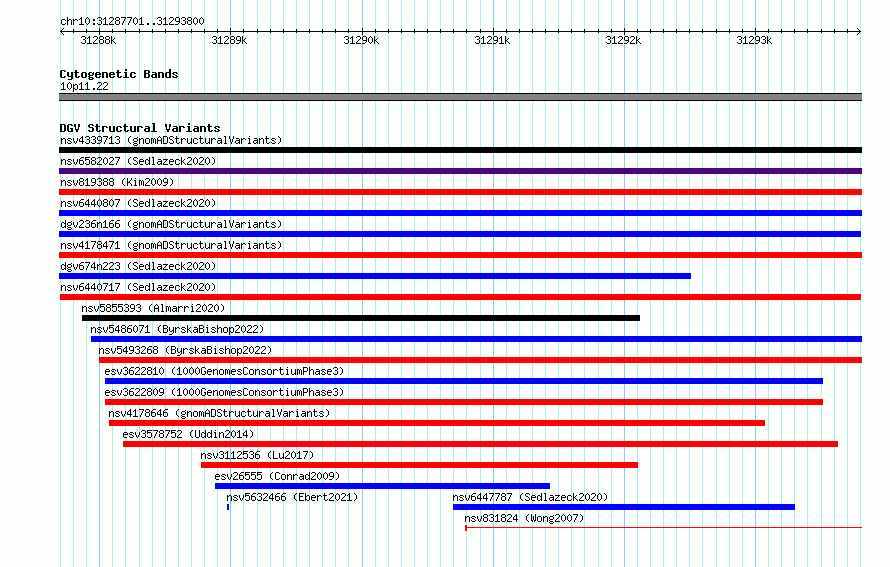Open nsv6447787 (Sedlazeck2020) label
The width and height of the screenshot is (890, 567).
(530, 497)
